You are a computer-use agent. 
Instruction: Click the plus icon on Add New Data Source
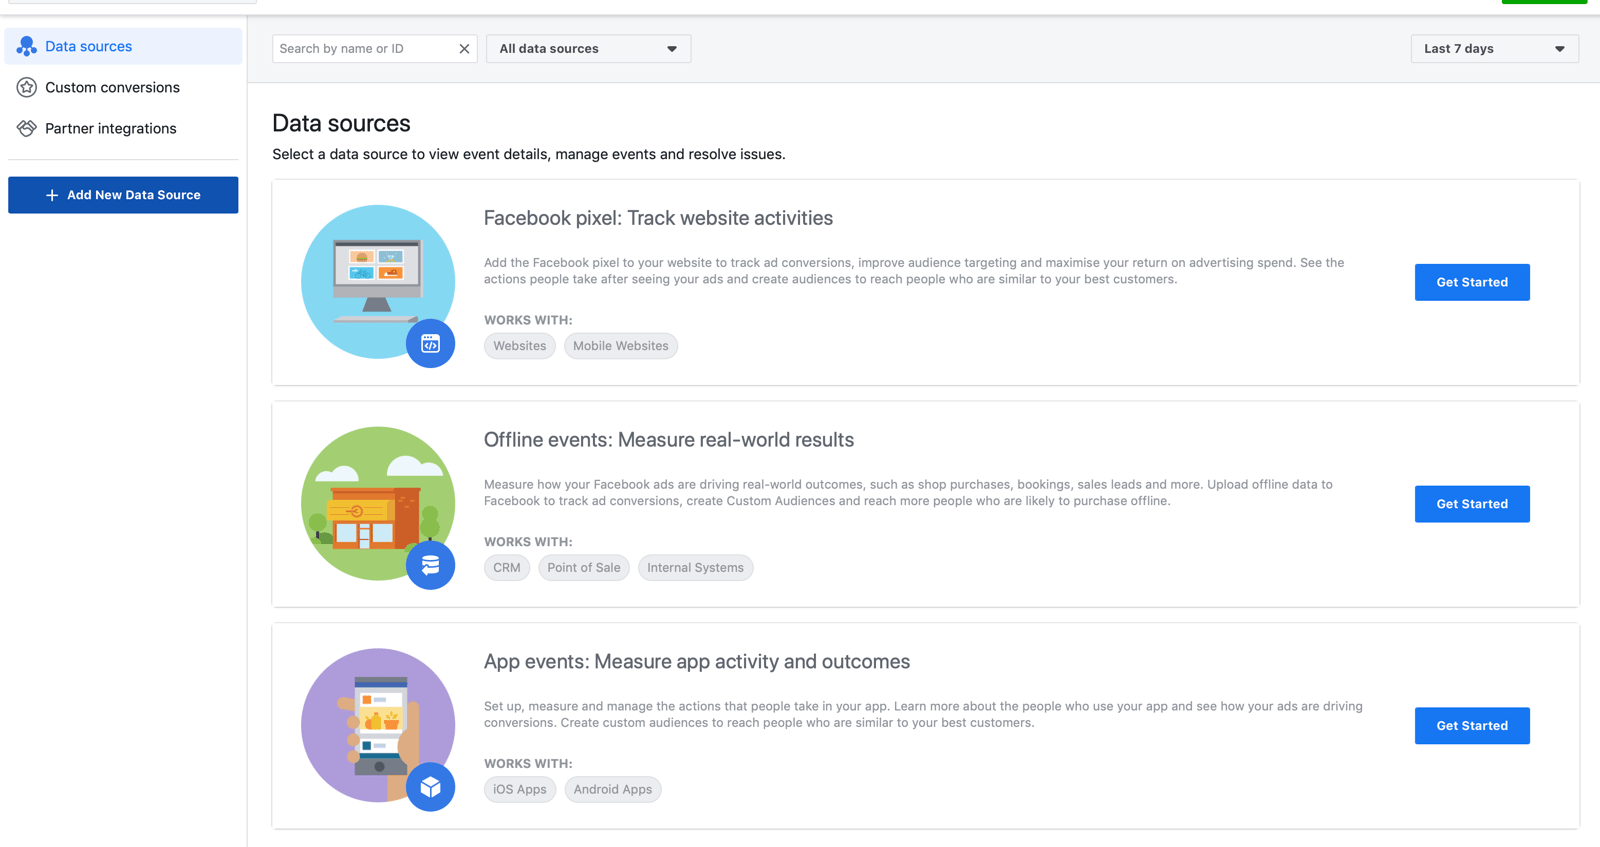pos(52,195)
